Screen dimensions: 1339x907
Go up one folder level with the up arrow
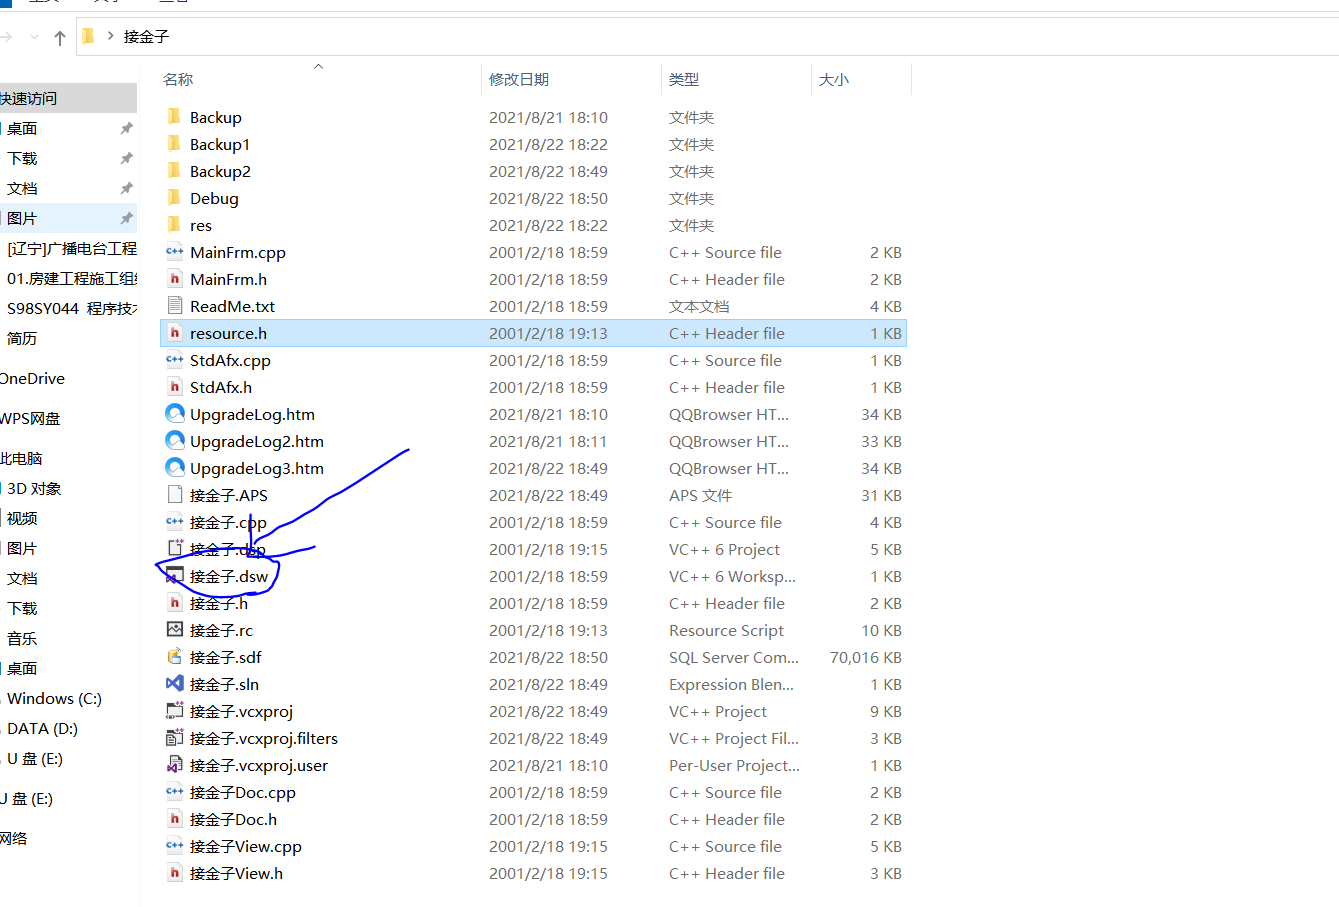60,38
